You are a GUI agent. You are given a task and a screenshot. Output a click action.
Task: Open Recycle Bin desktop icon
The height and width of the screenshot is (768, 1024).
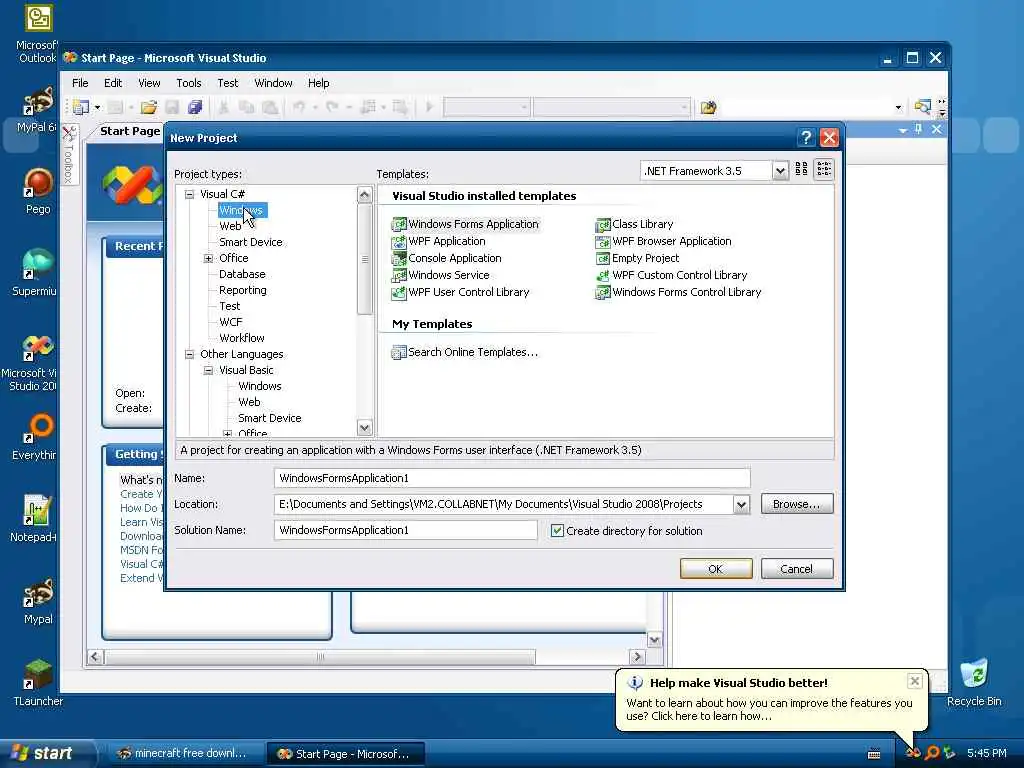tap(974, 682)
